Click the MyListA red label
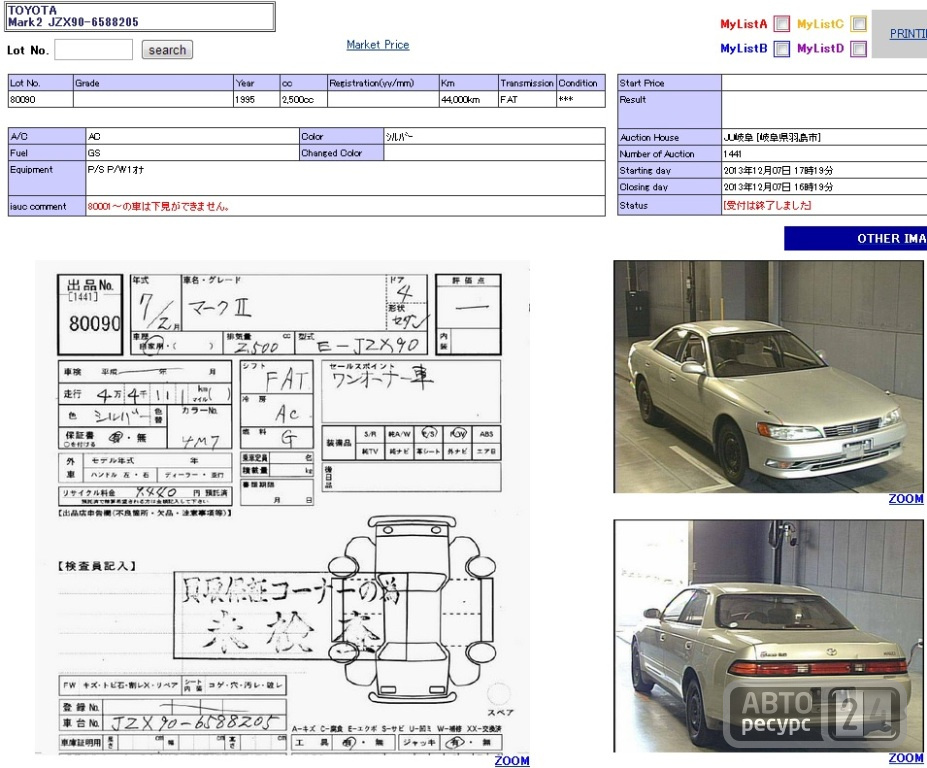This screenshot has height=768, width=927. click(744, 24)
